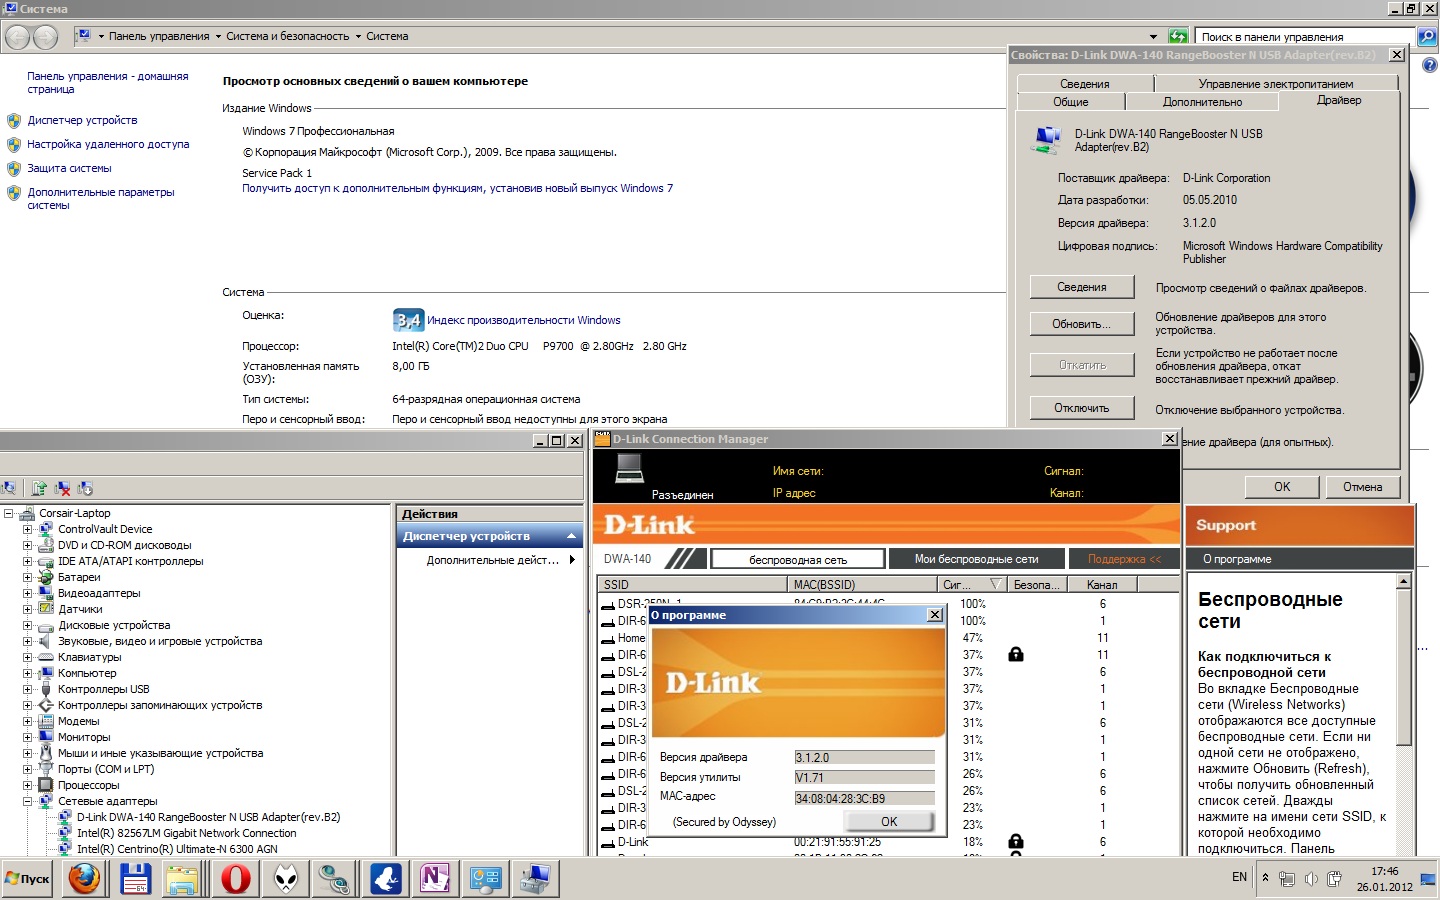
Task: Open the Индекс производительности Windows link
Action: (x=523, y=320)
